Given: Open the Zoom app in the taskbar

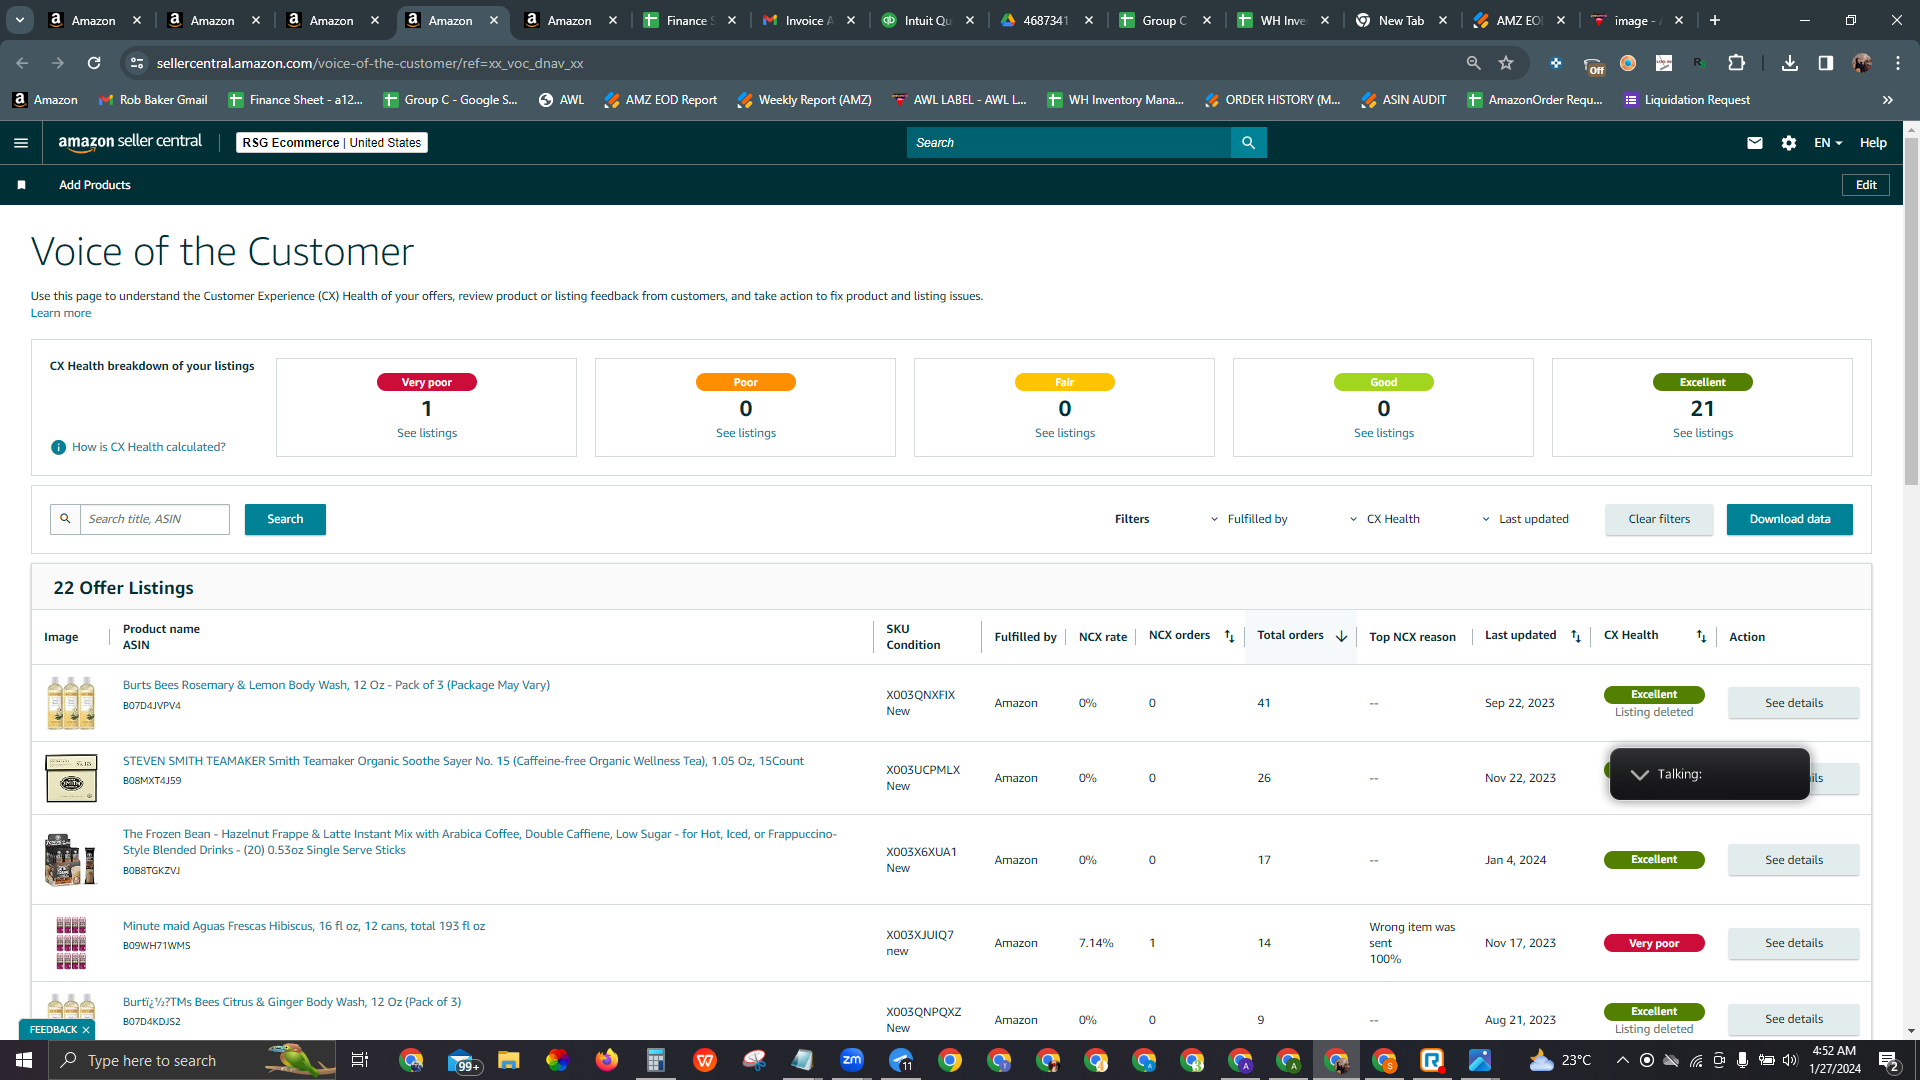Looking at the screenshot, I should tap(852, 1060).
